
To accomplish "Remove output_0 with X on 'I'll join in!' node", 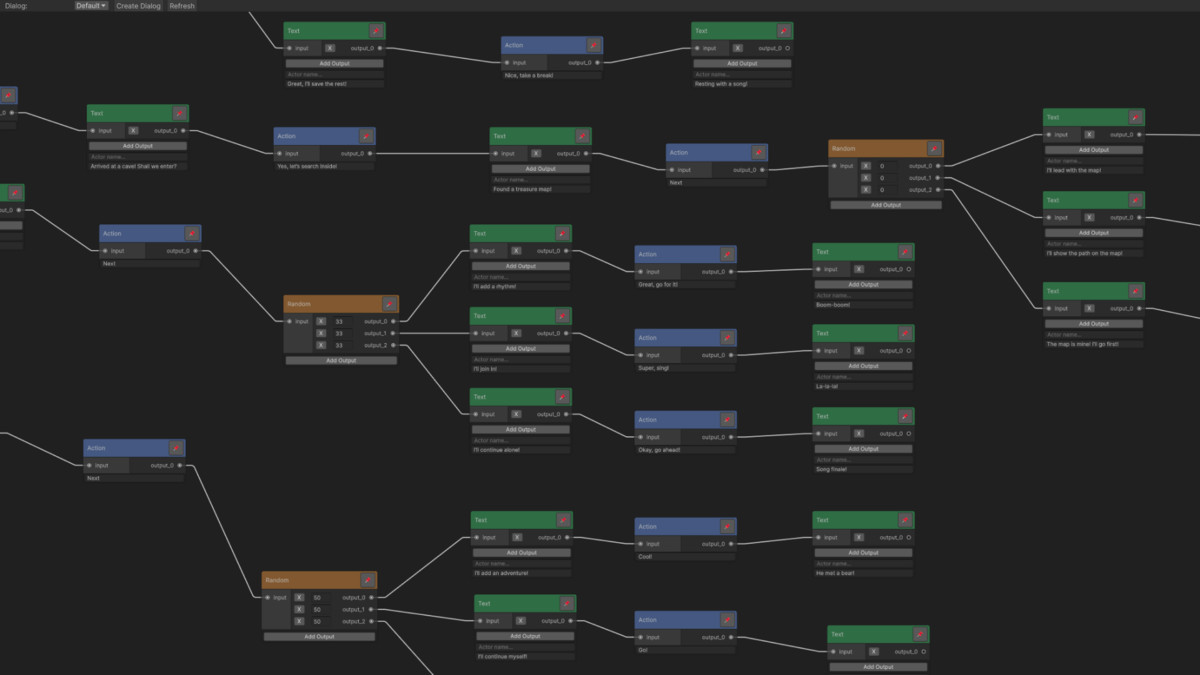I will pos(517,334).
